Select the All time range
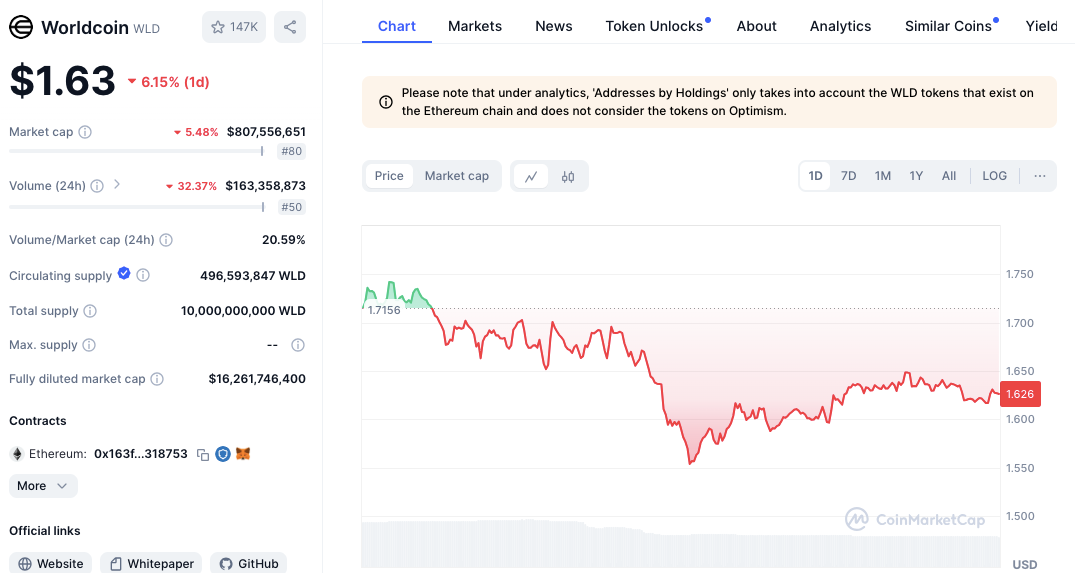The image size is (1075, 573). coord(949,176)
